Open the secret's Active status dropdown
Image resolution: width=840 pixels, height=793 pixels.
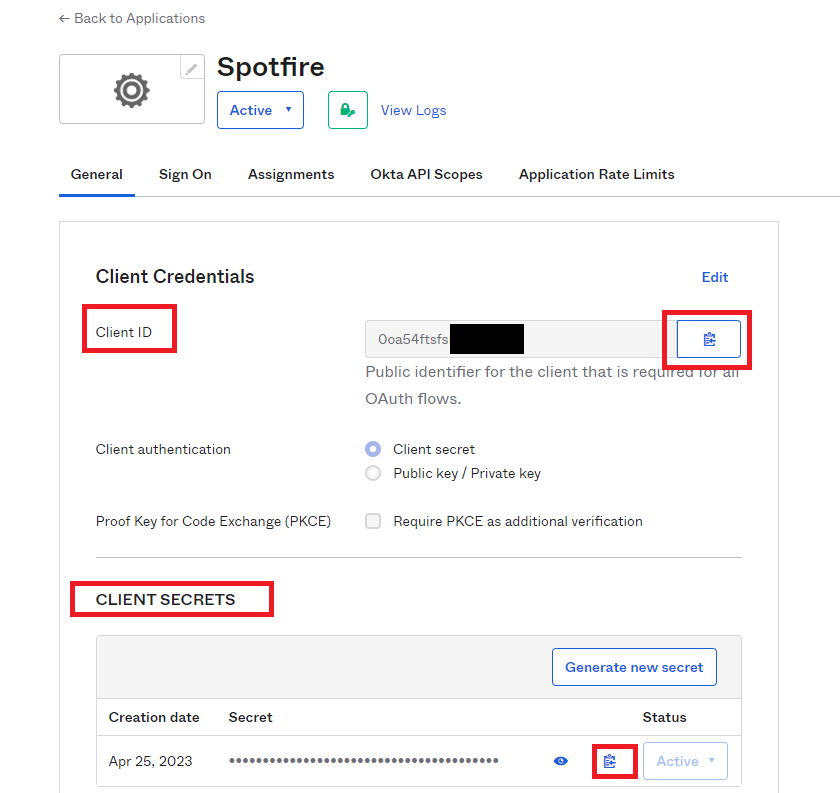point(685,761)
